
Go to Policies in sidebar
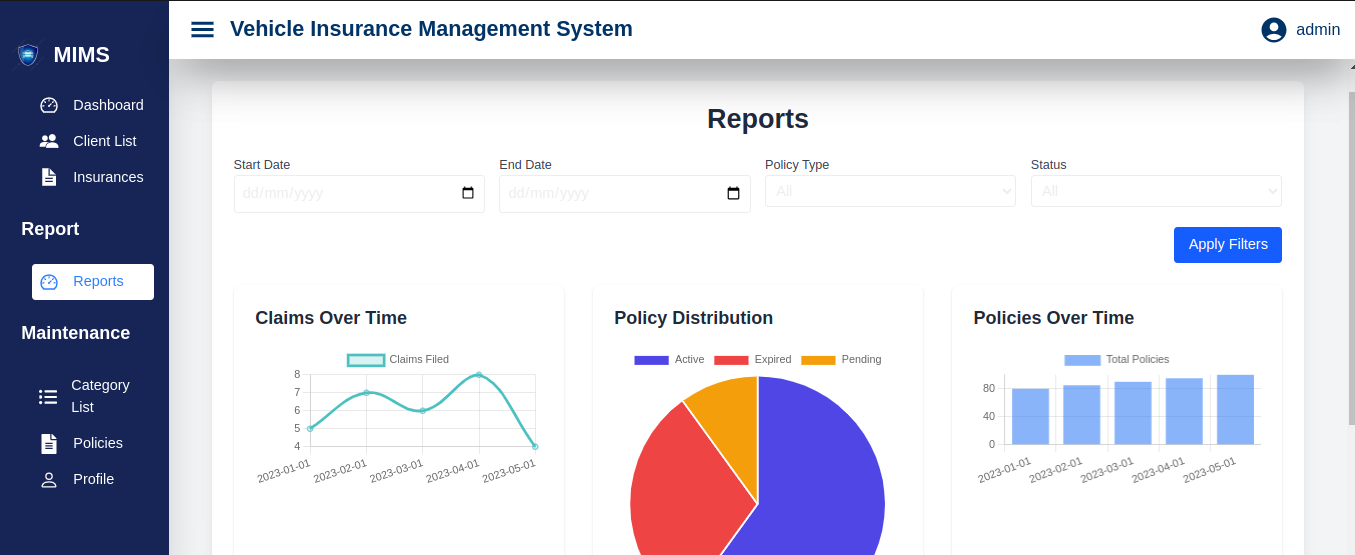97,443
